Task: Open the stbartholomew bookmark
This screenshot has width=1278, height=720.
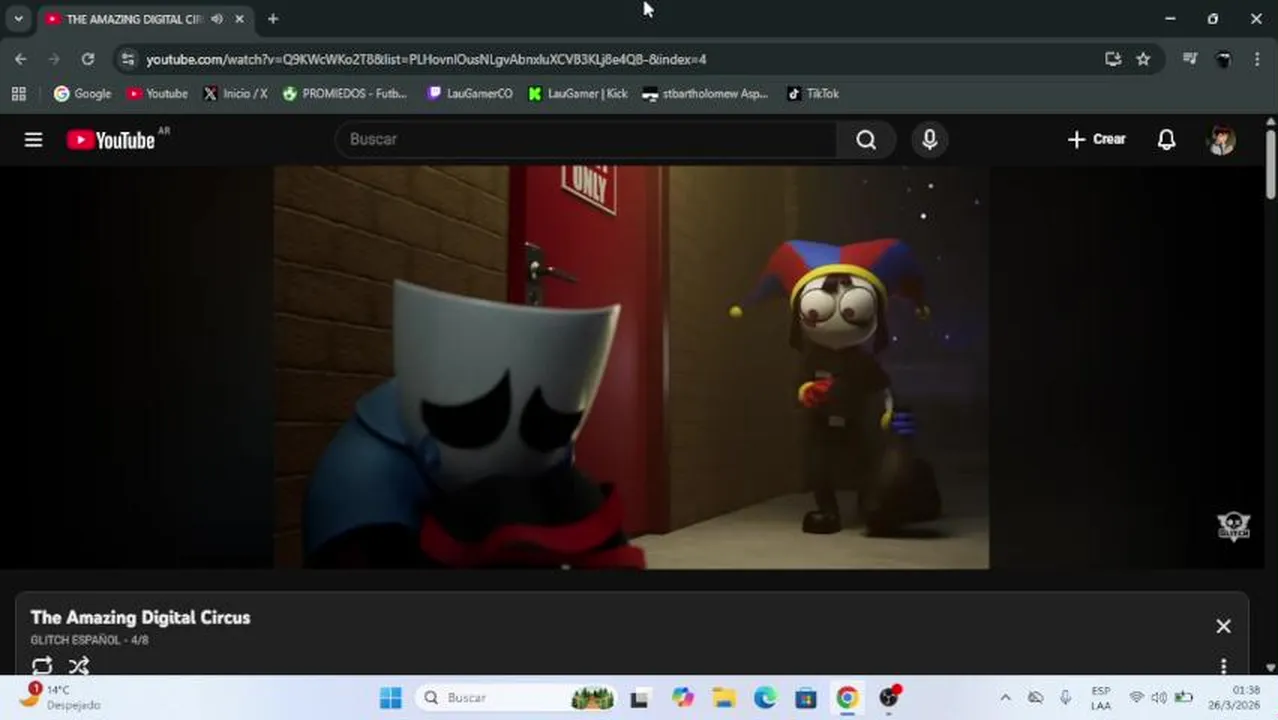Action: pyautogui.click(x=705, y=93)
